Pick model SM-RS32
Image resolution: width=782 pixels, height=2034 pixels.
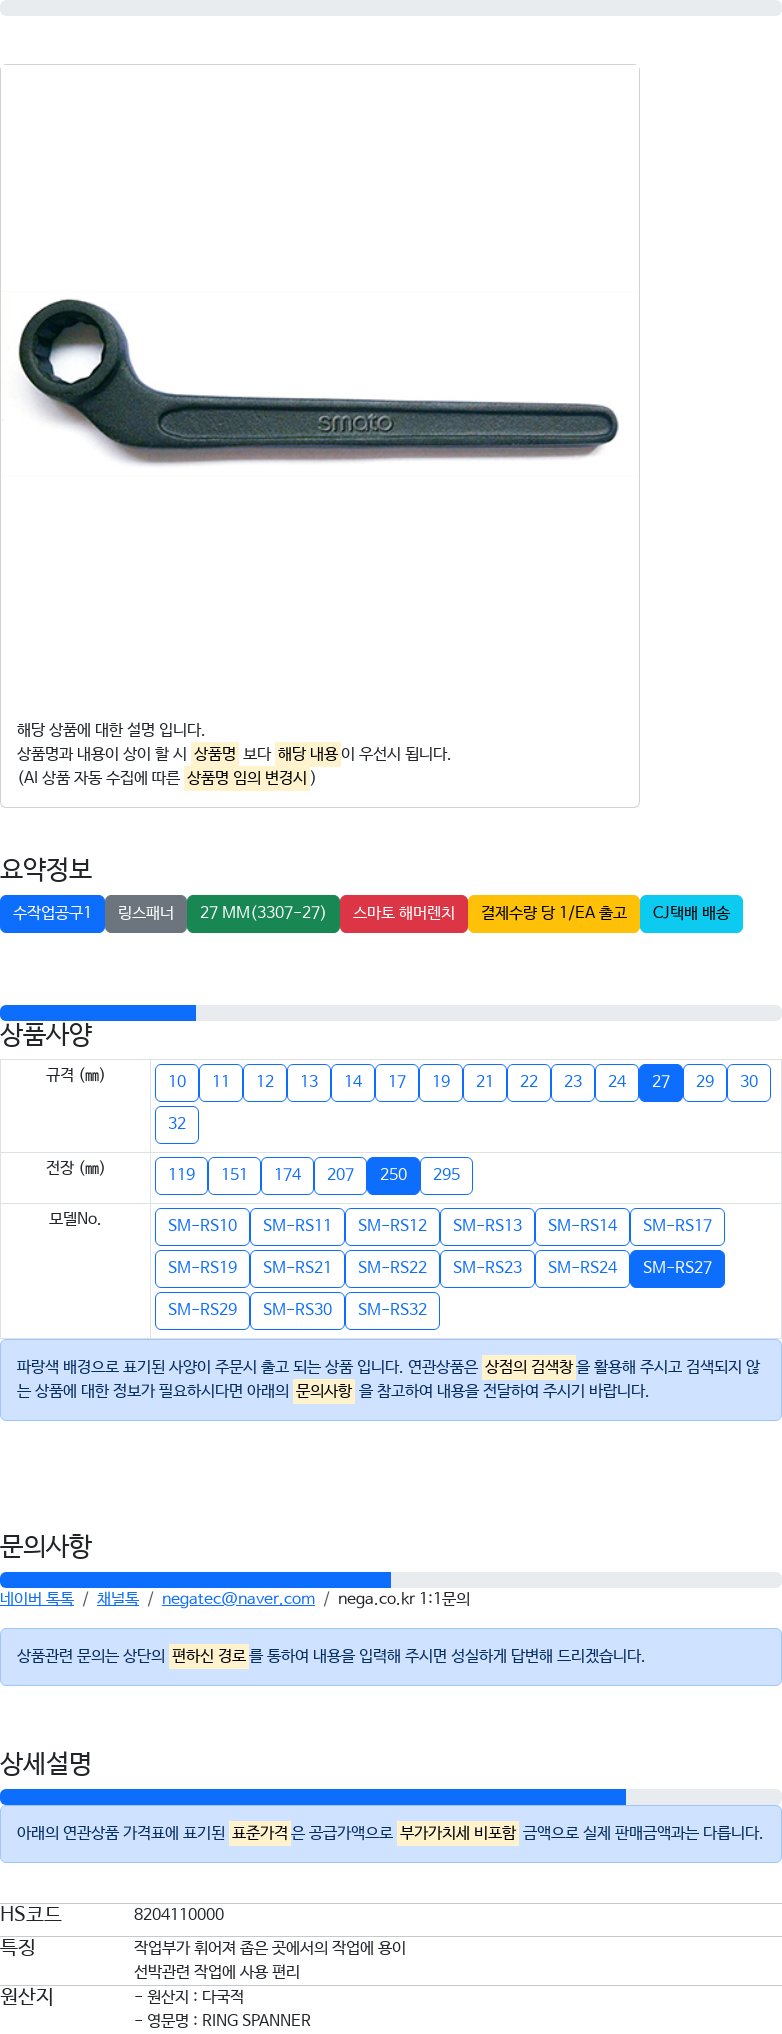point(392,1311)
